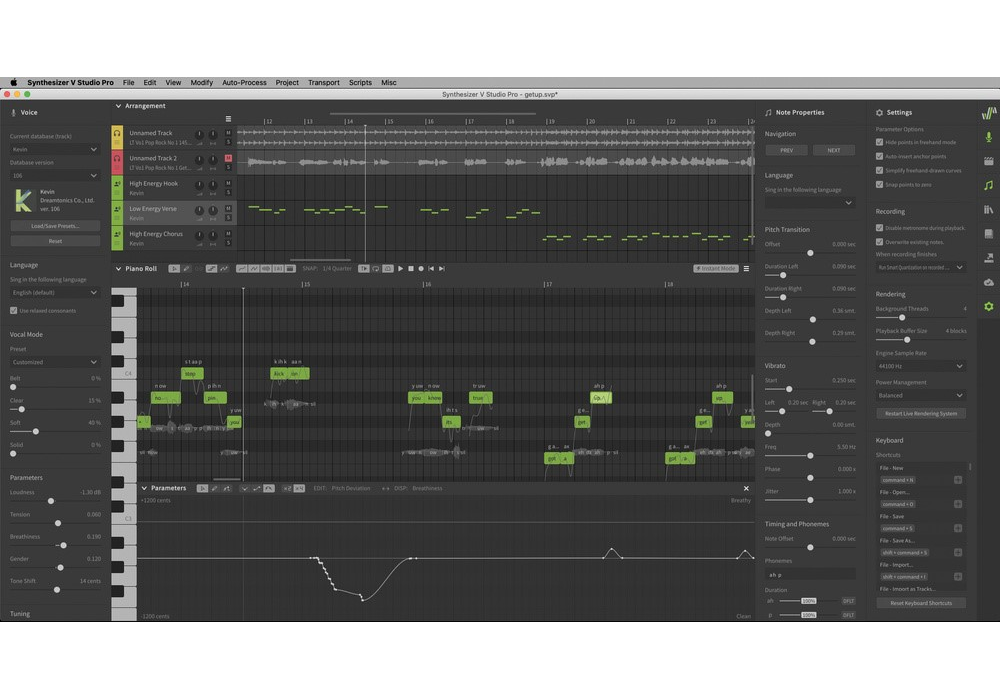Screen dimensions: 1000x700
Task: Jump to the beginning with skip-back button
Action: tap(431, 268)
